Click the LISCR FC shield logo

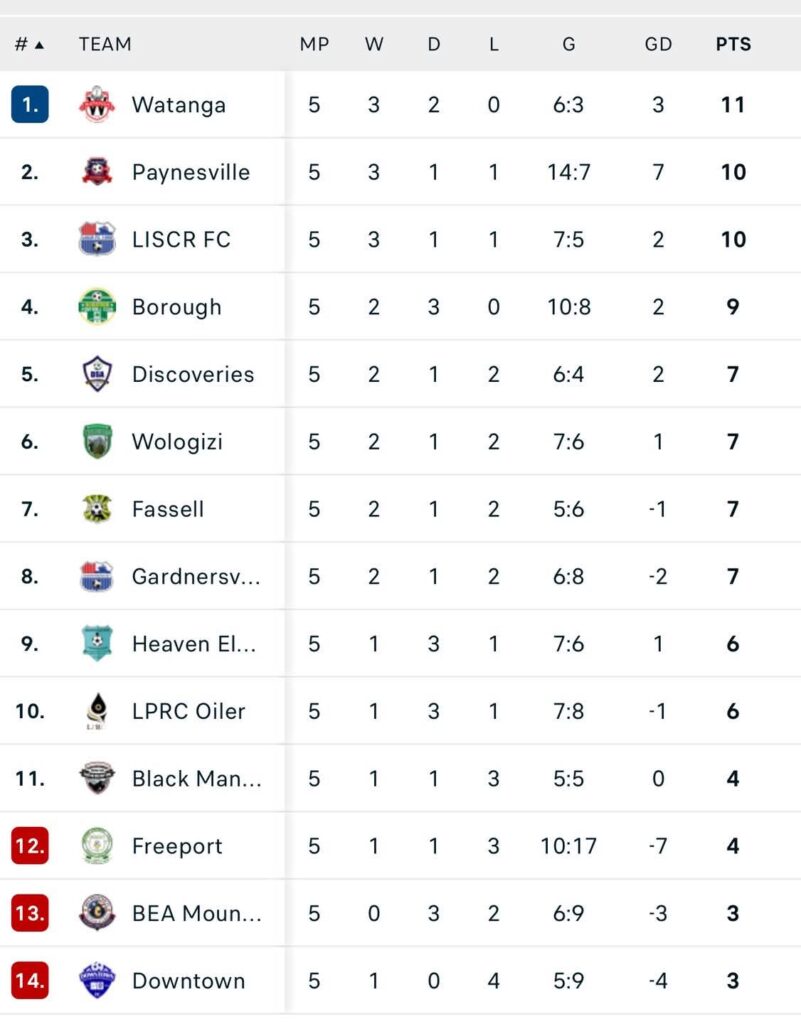point(97,239)
